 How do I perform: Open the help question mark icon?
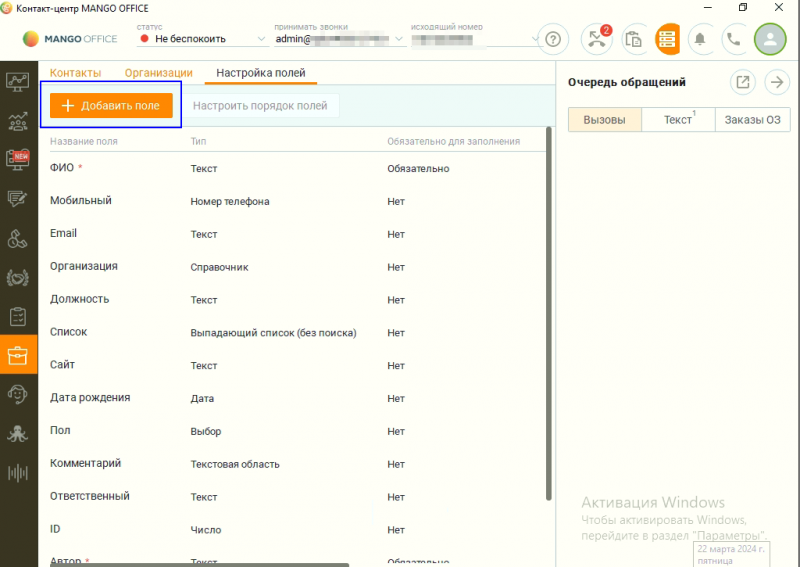click(x=552, y=39)
